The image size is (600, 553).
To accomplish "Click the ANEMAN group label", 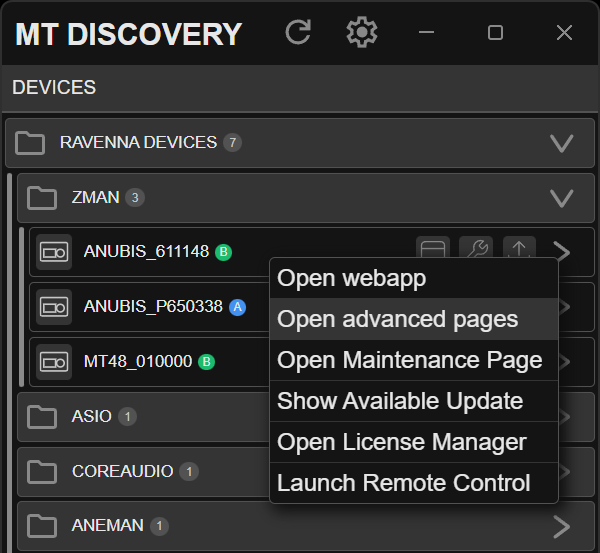I will tap(108, 525).
